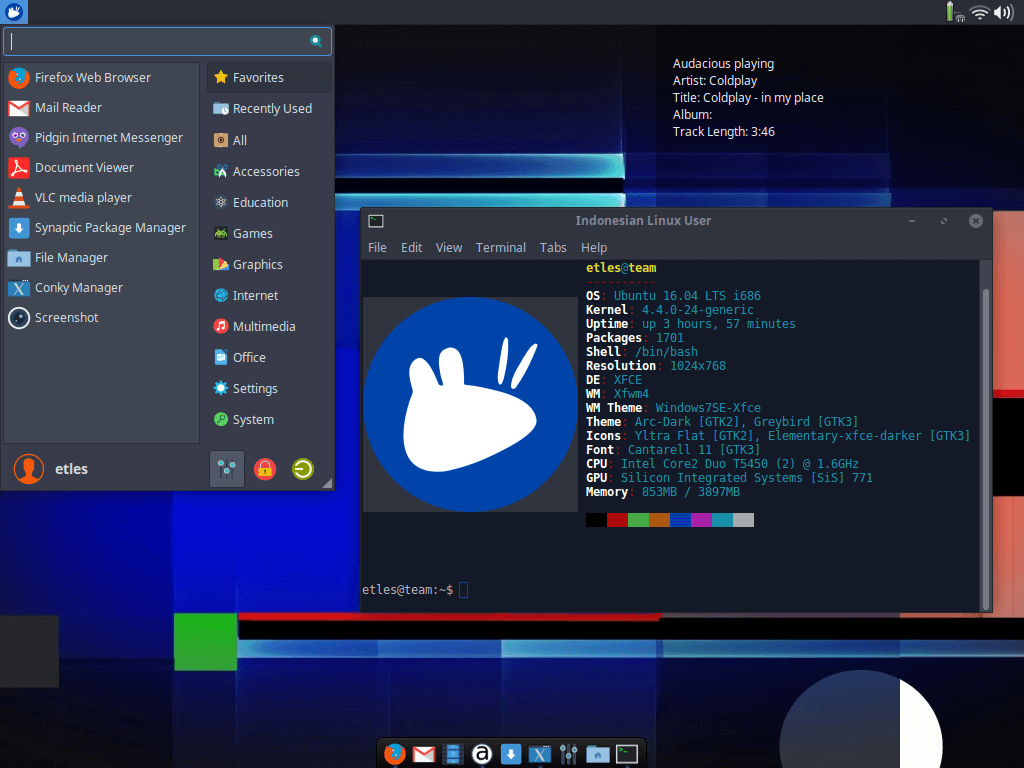Open the file manager icon in the dock

click(597, 754)
